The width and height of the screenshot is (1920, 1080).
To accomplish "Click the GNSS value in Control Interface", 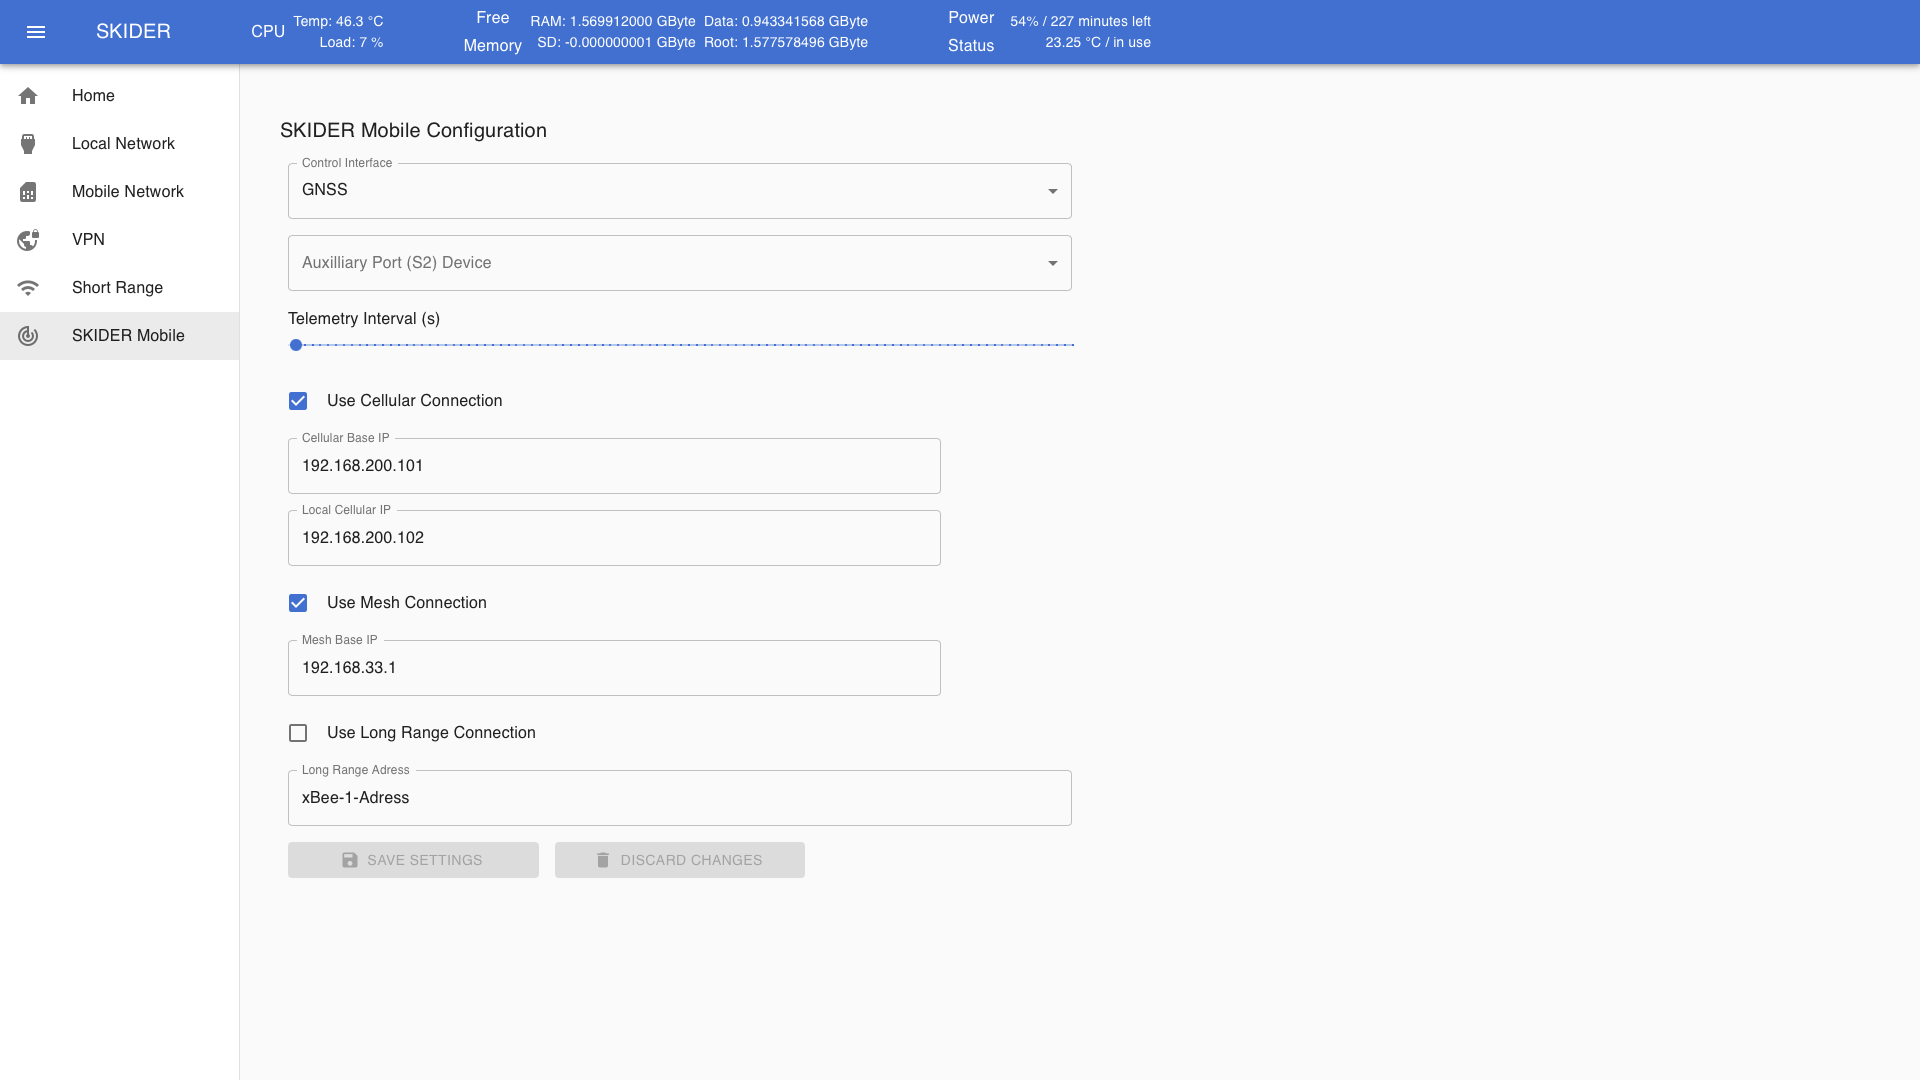I will pos(325,190).
